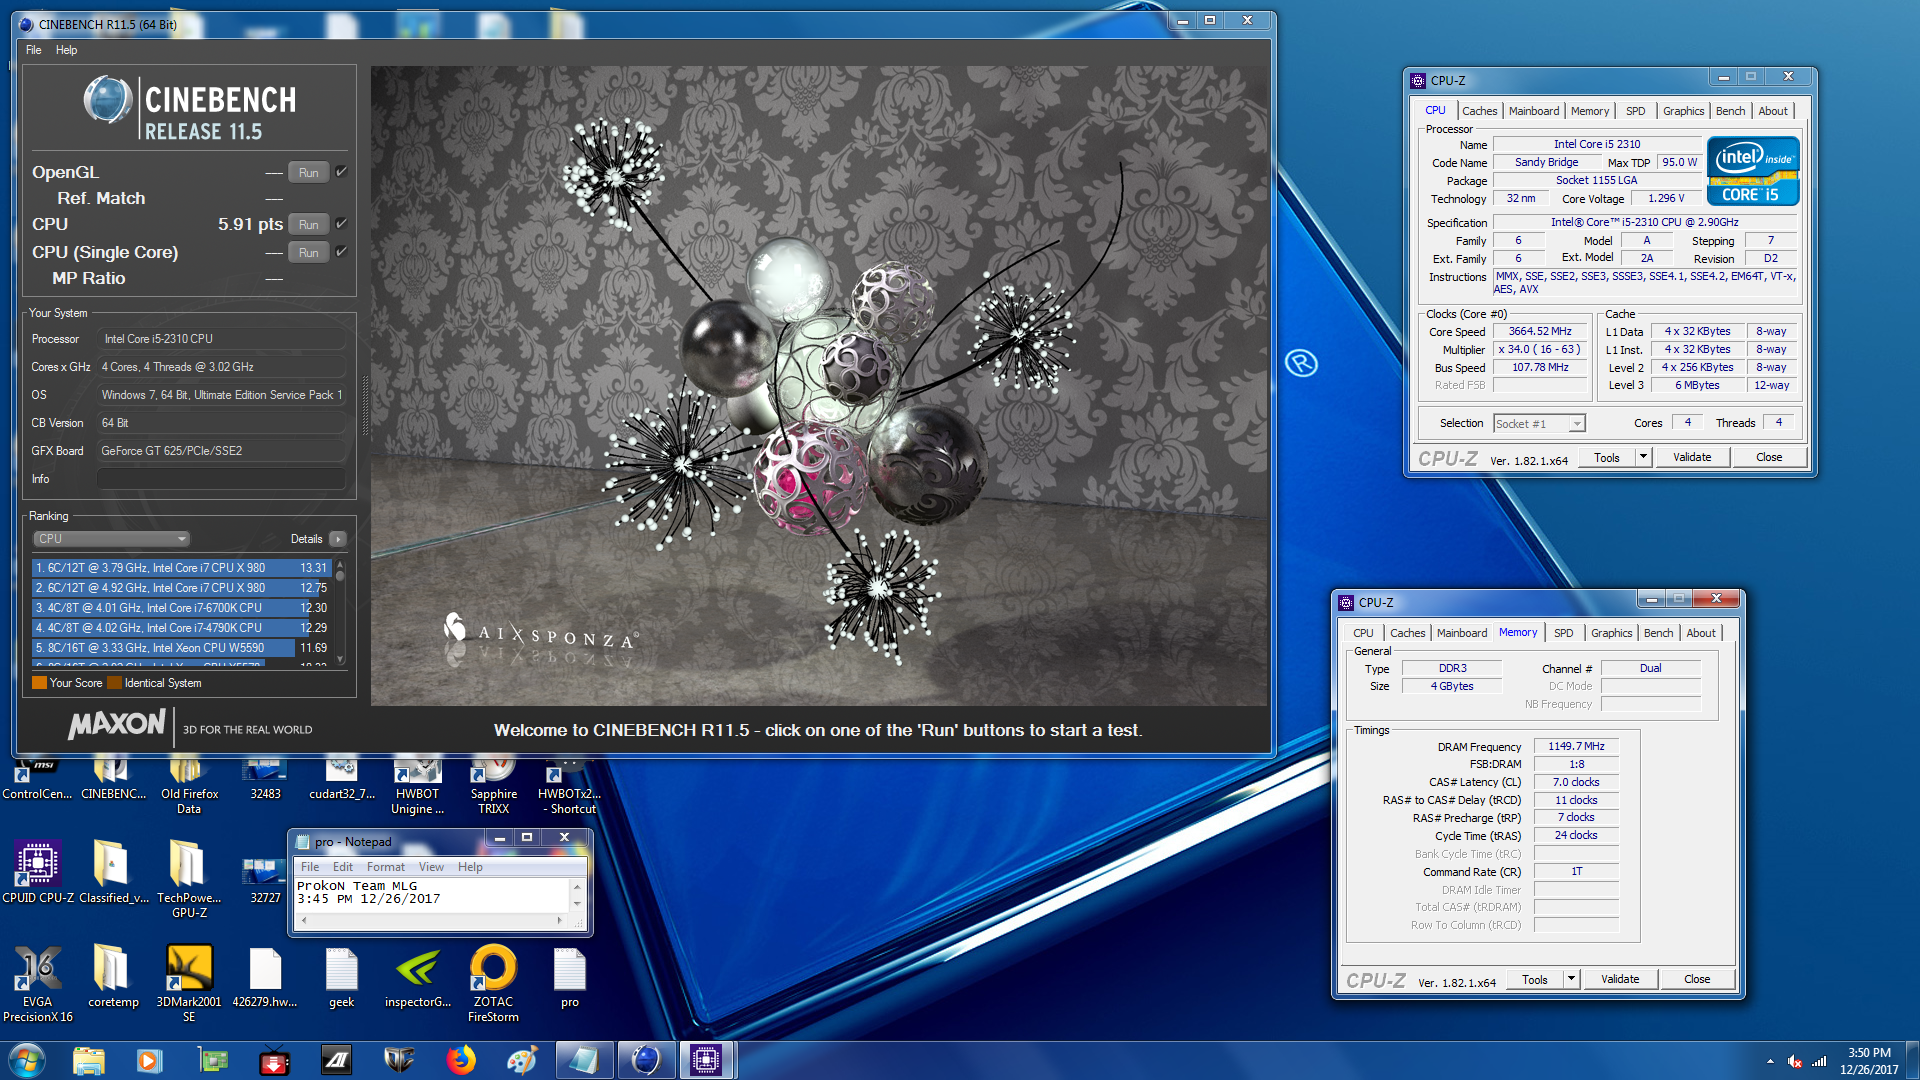This screenshot has height=1080, width=1920.
Task: Launch HWBOT Unigine shortcut
Action: pyautogui.click(x=417, y=785)
